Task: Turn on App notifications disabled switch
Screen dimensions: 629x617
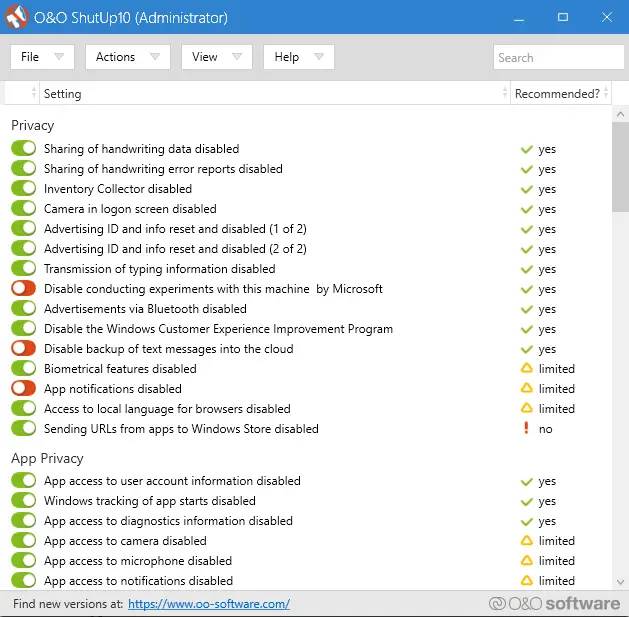Action: pos(23,389)
